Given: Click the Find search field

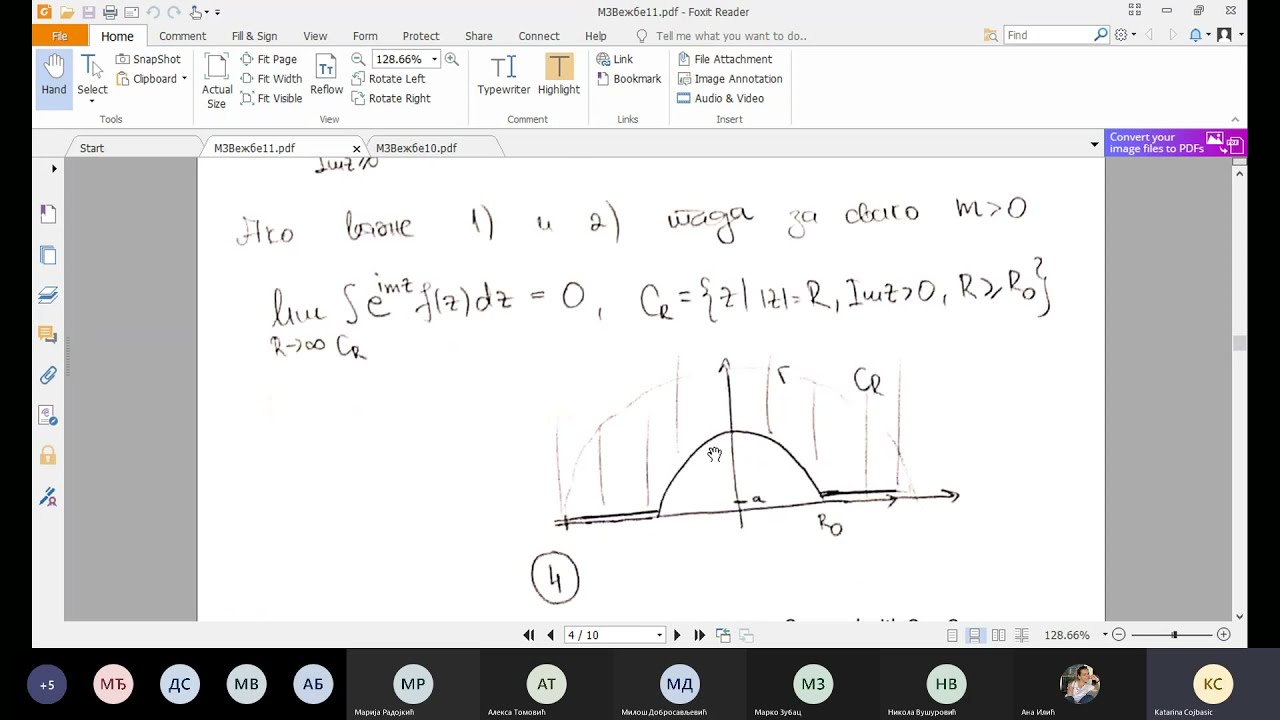Looking at the screenshot, I should pos(1050,35).
